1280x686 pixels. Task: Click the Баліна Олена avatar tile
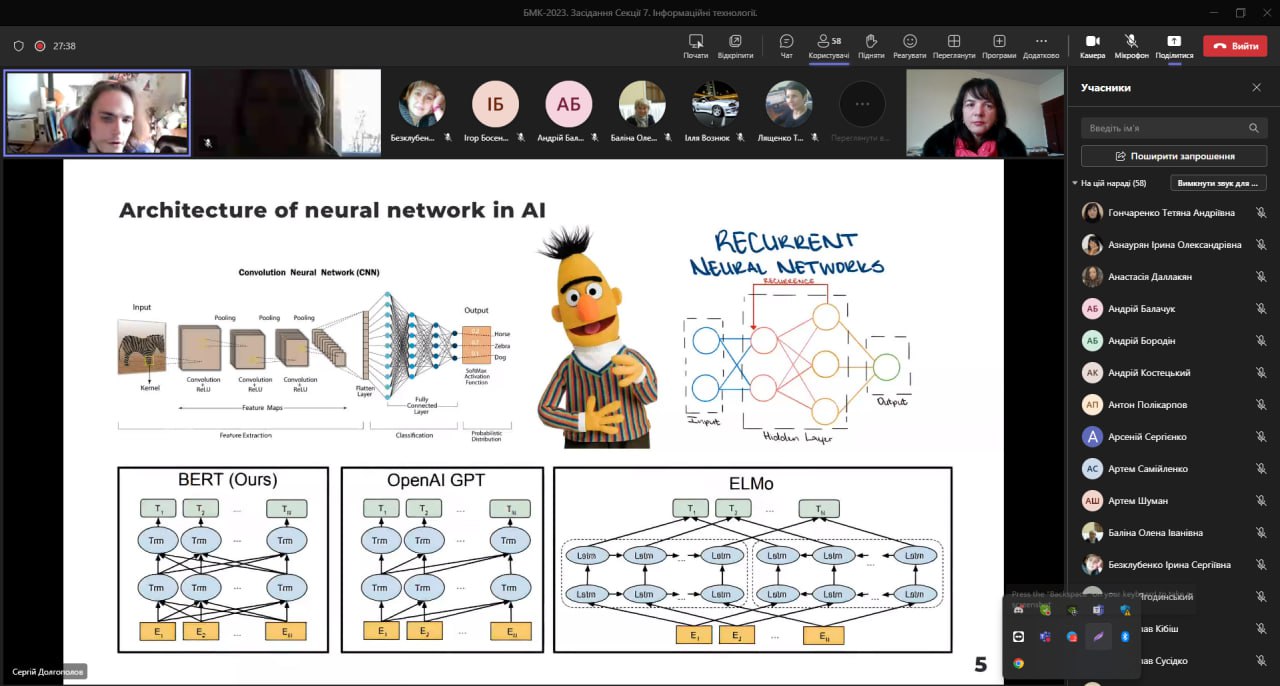(642, 104)
